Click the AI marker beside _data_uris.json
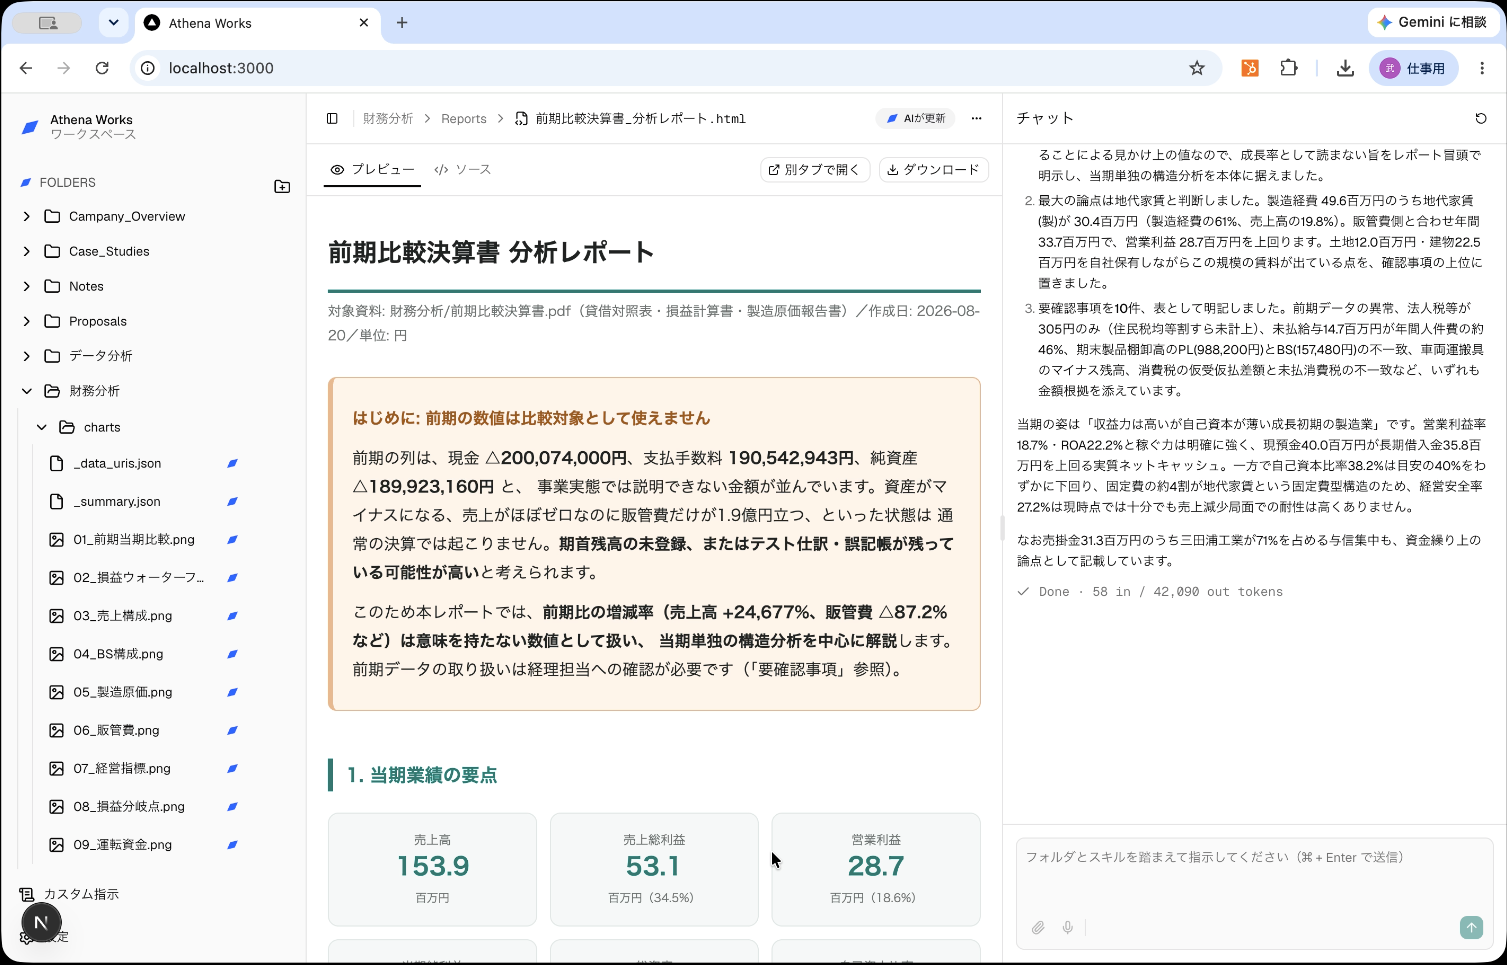The height and width of the screenshot is (965, 1507). [x=232, y=463]
